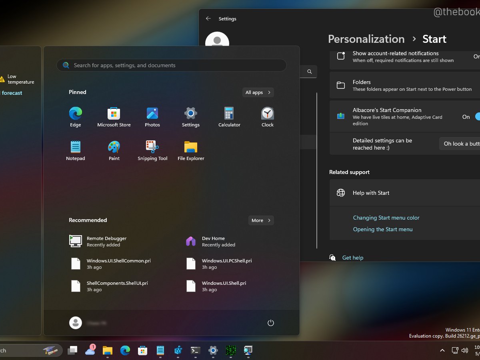This screenshot has width=480, height=360.
Task: Open 'Changing Start menu color' link
Action: 386,218
